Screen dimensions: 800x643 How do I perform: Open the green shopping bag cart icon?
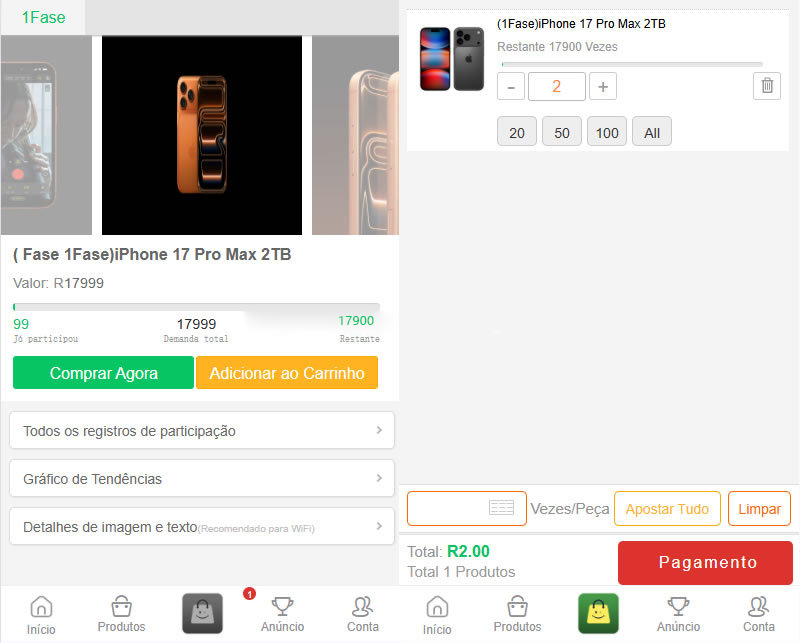(598, 613)
